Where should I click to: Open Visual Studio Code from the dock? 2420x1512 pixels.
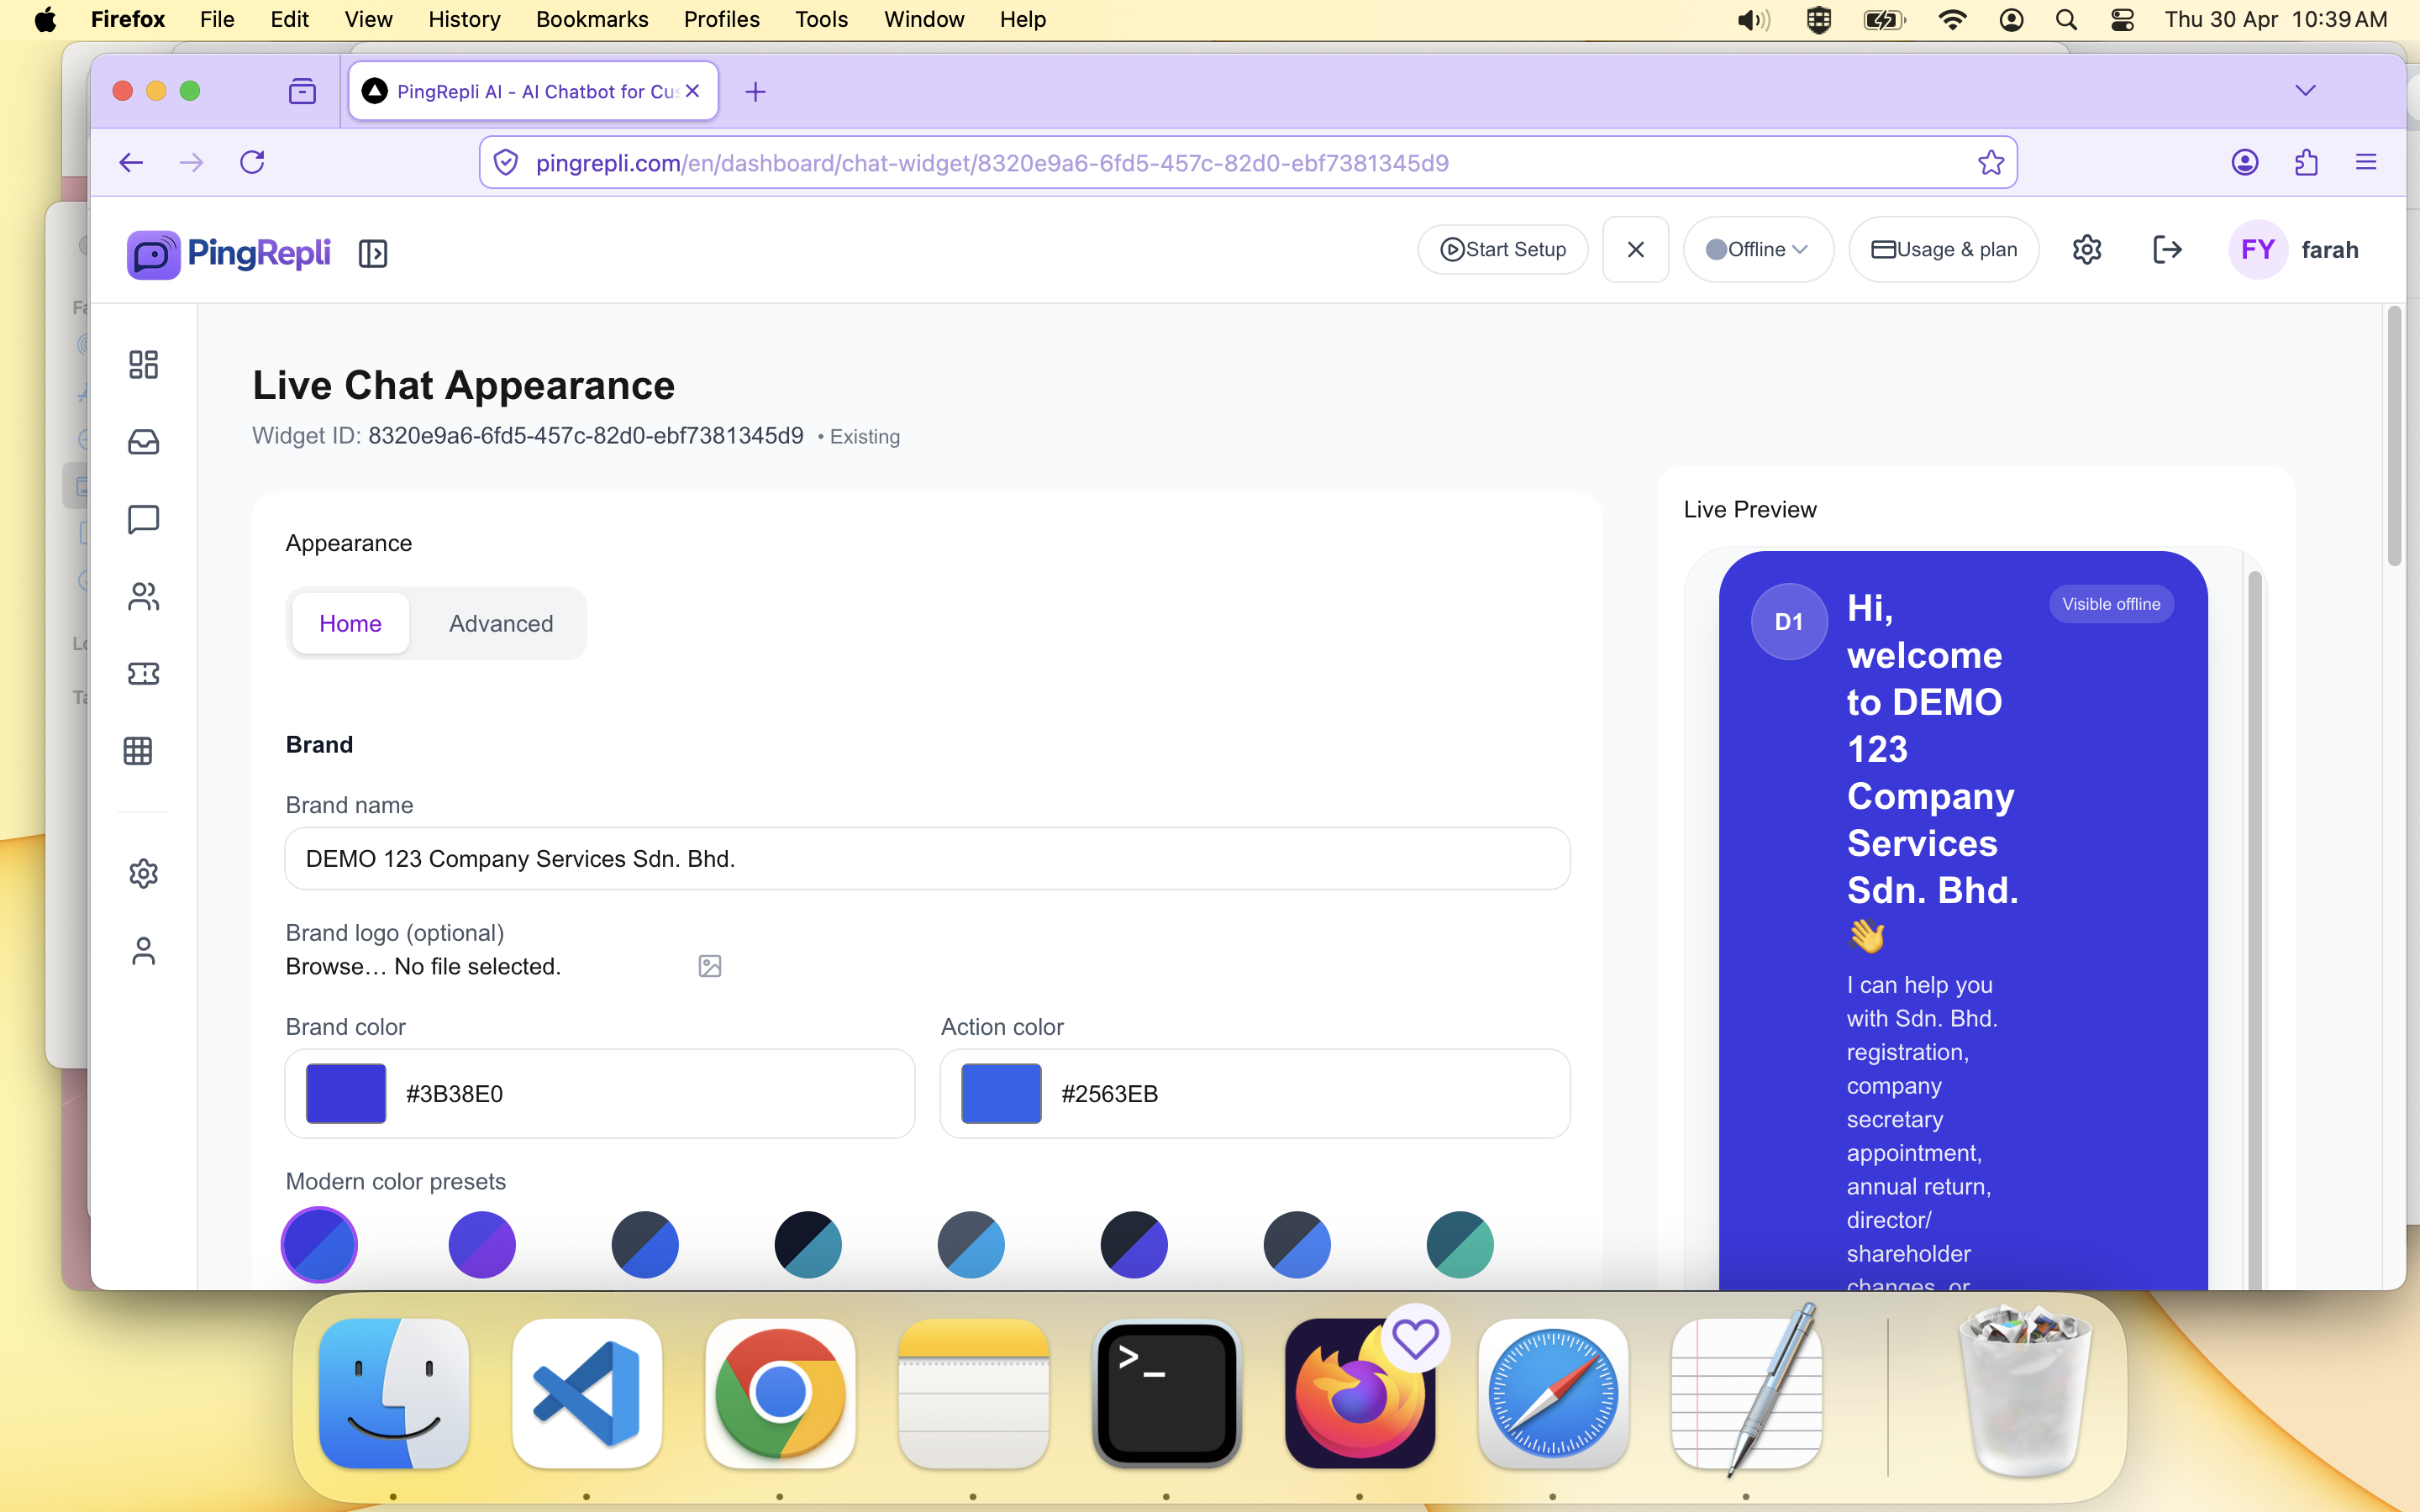pyautogui.click(x=587, y=1394)
